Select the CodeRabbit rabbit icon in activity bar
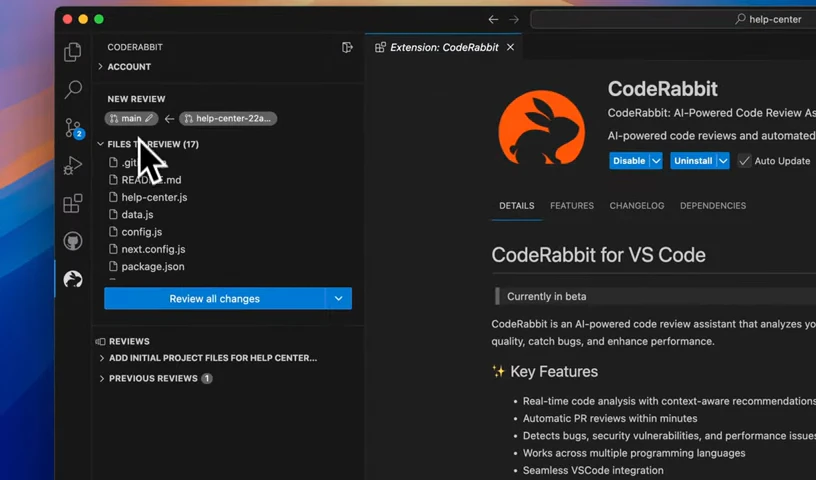 click(73, 280)
